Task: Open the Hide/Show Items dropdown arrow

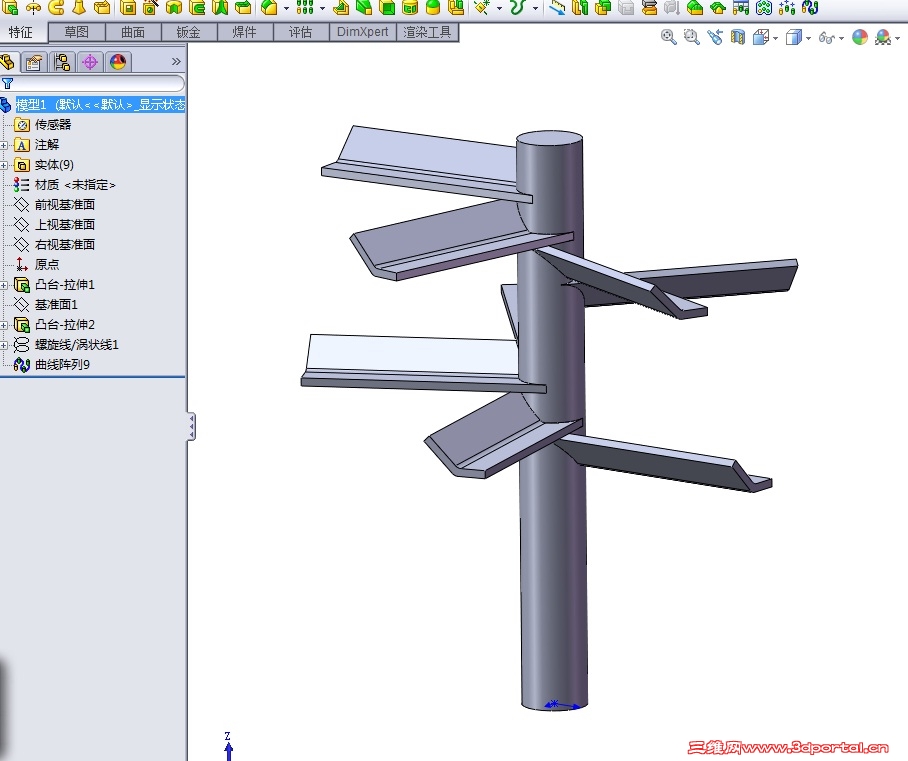Action: pos(841,38)
